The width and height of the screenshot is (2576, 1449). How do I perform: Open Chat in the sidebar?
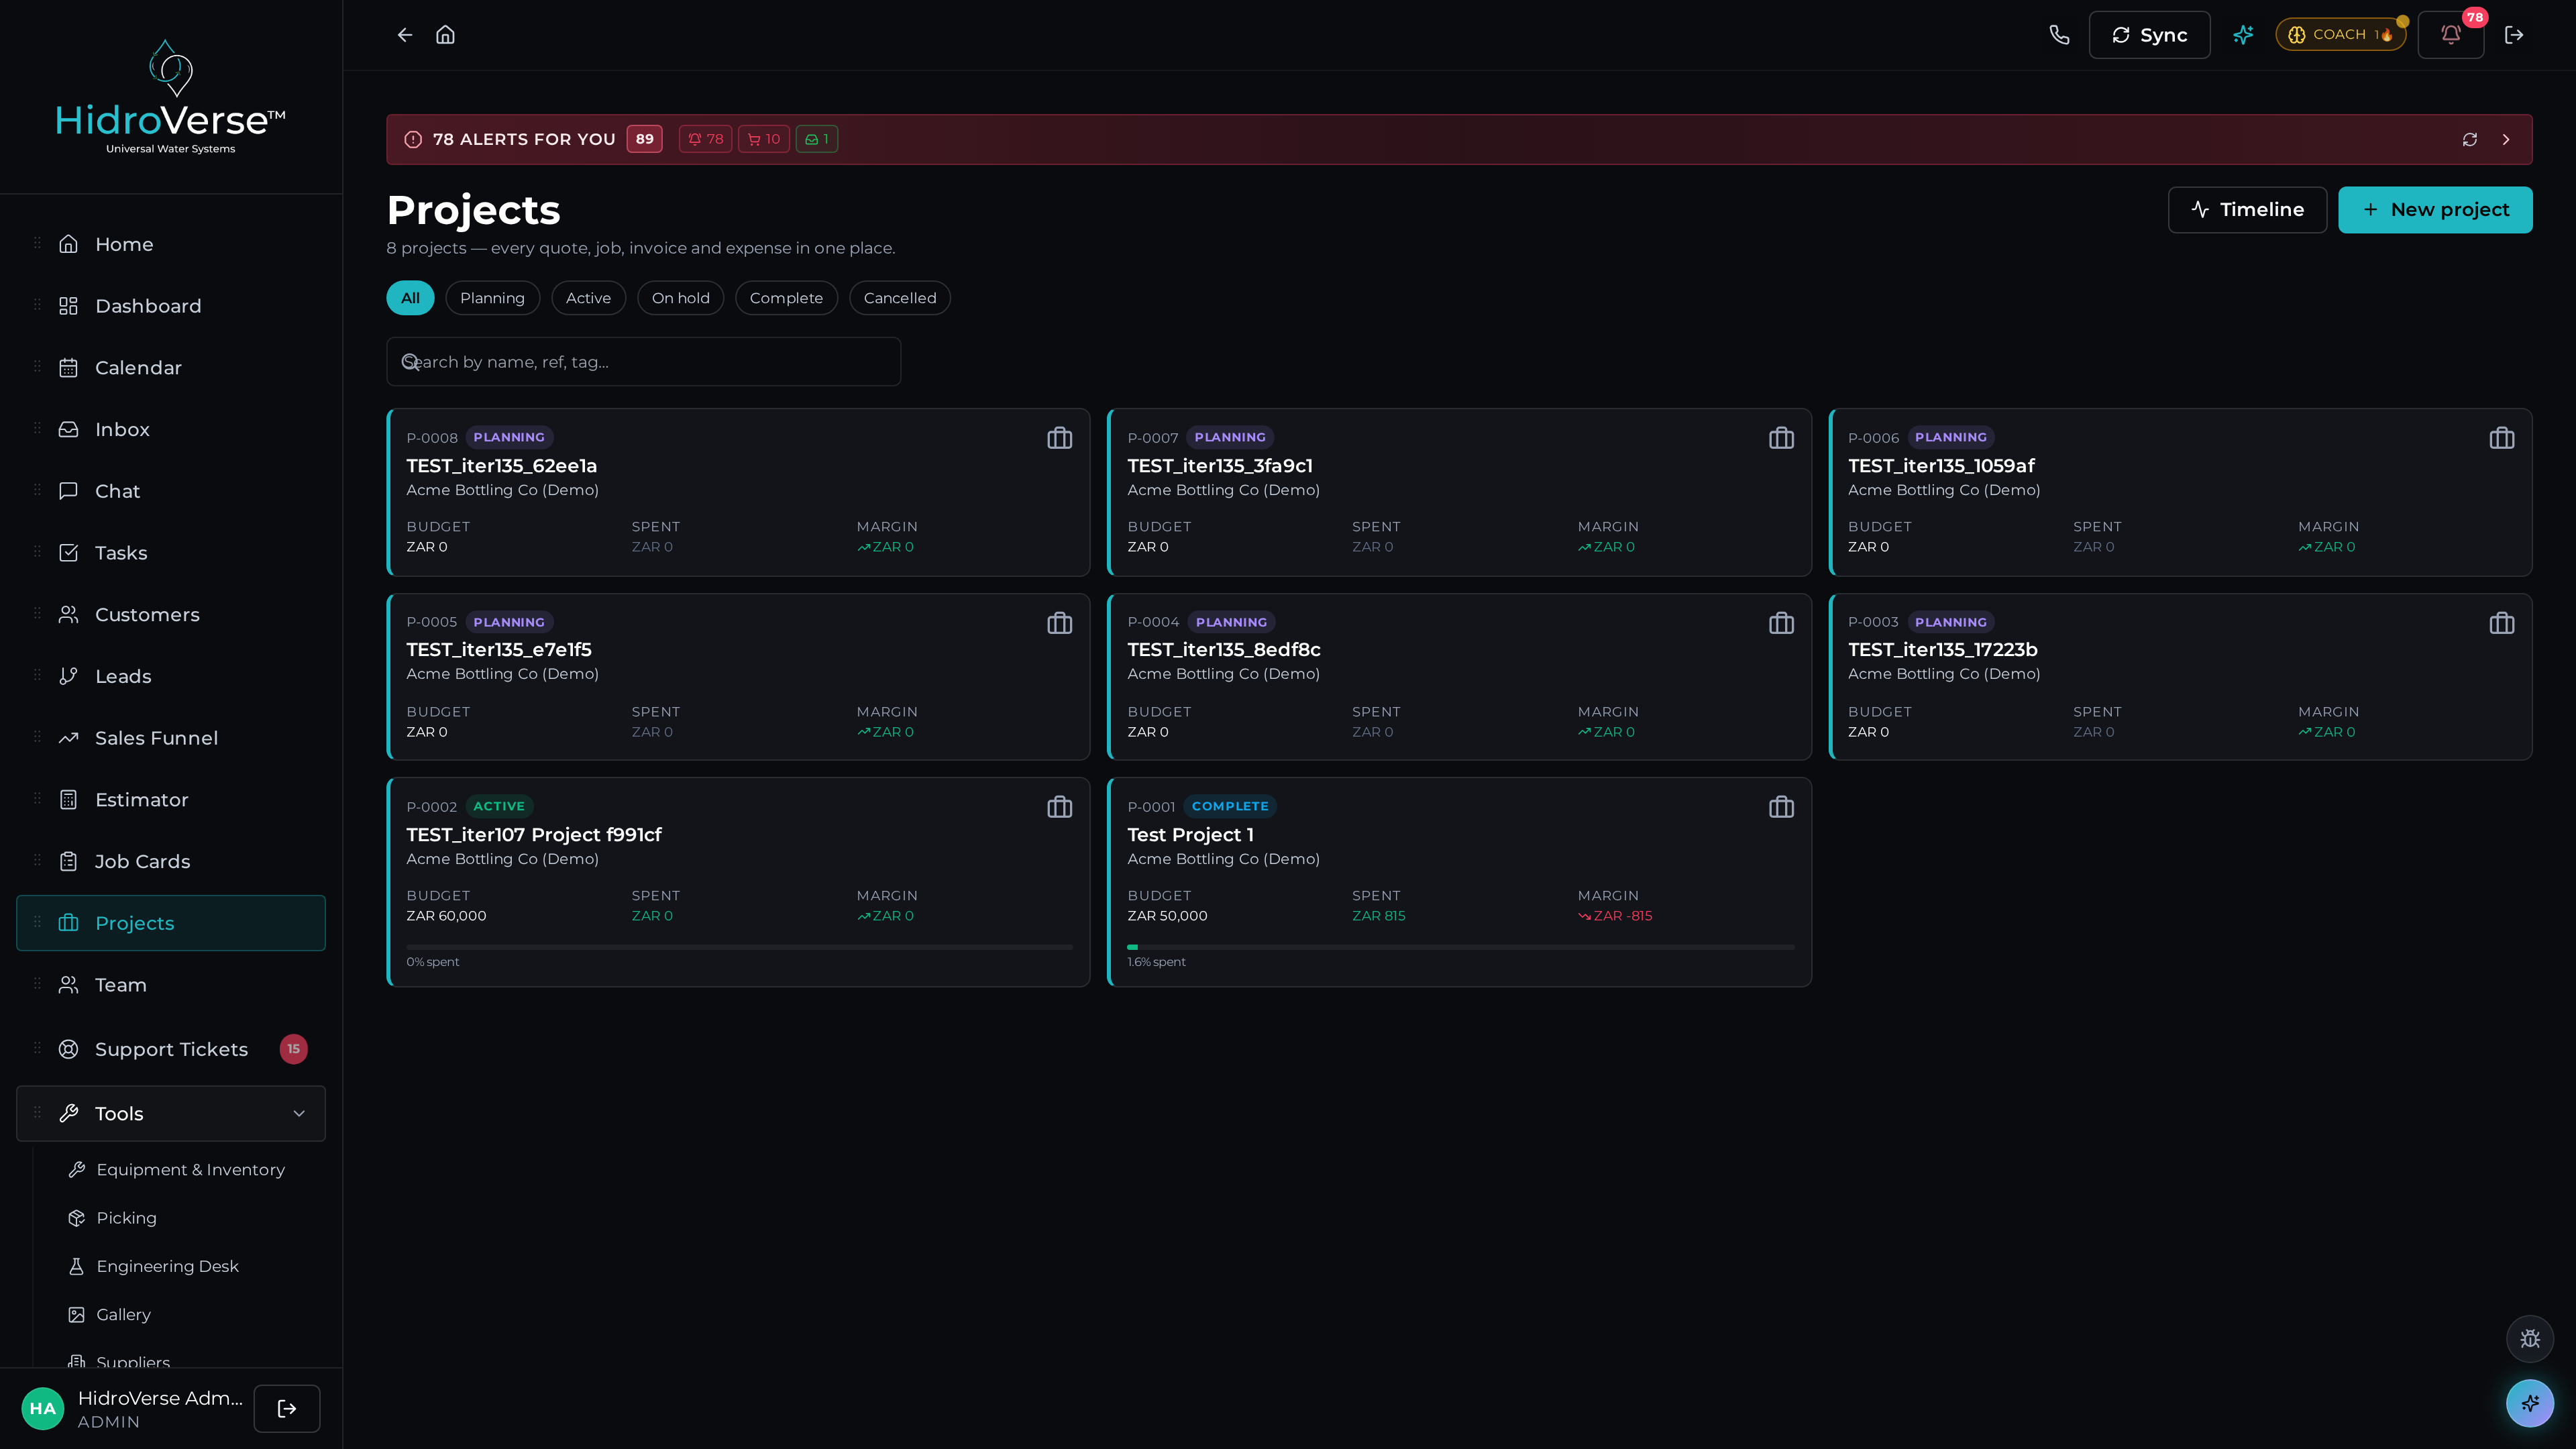pos(171,491)
